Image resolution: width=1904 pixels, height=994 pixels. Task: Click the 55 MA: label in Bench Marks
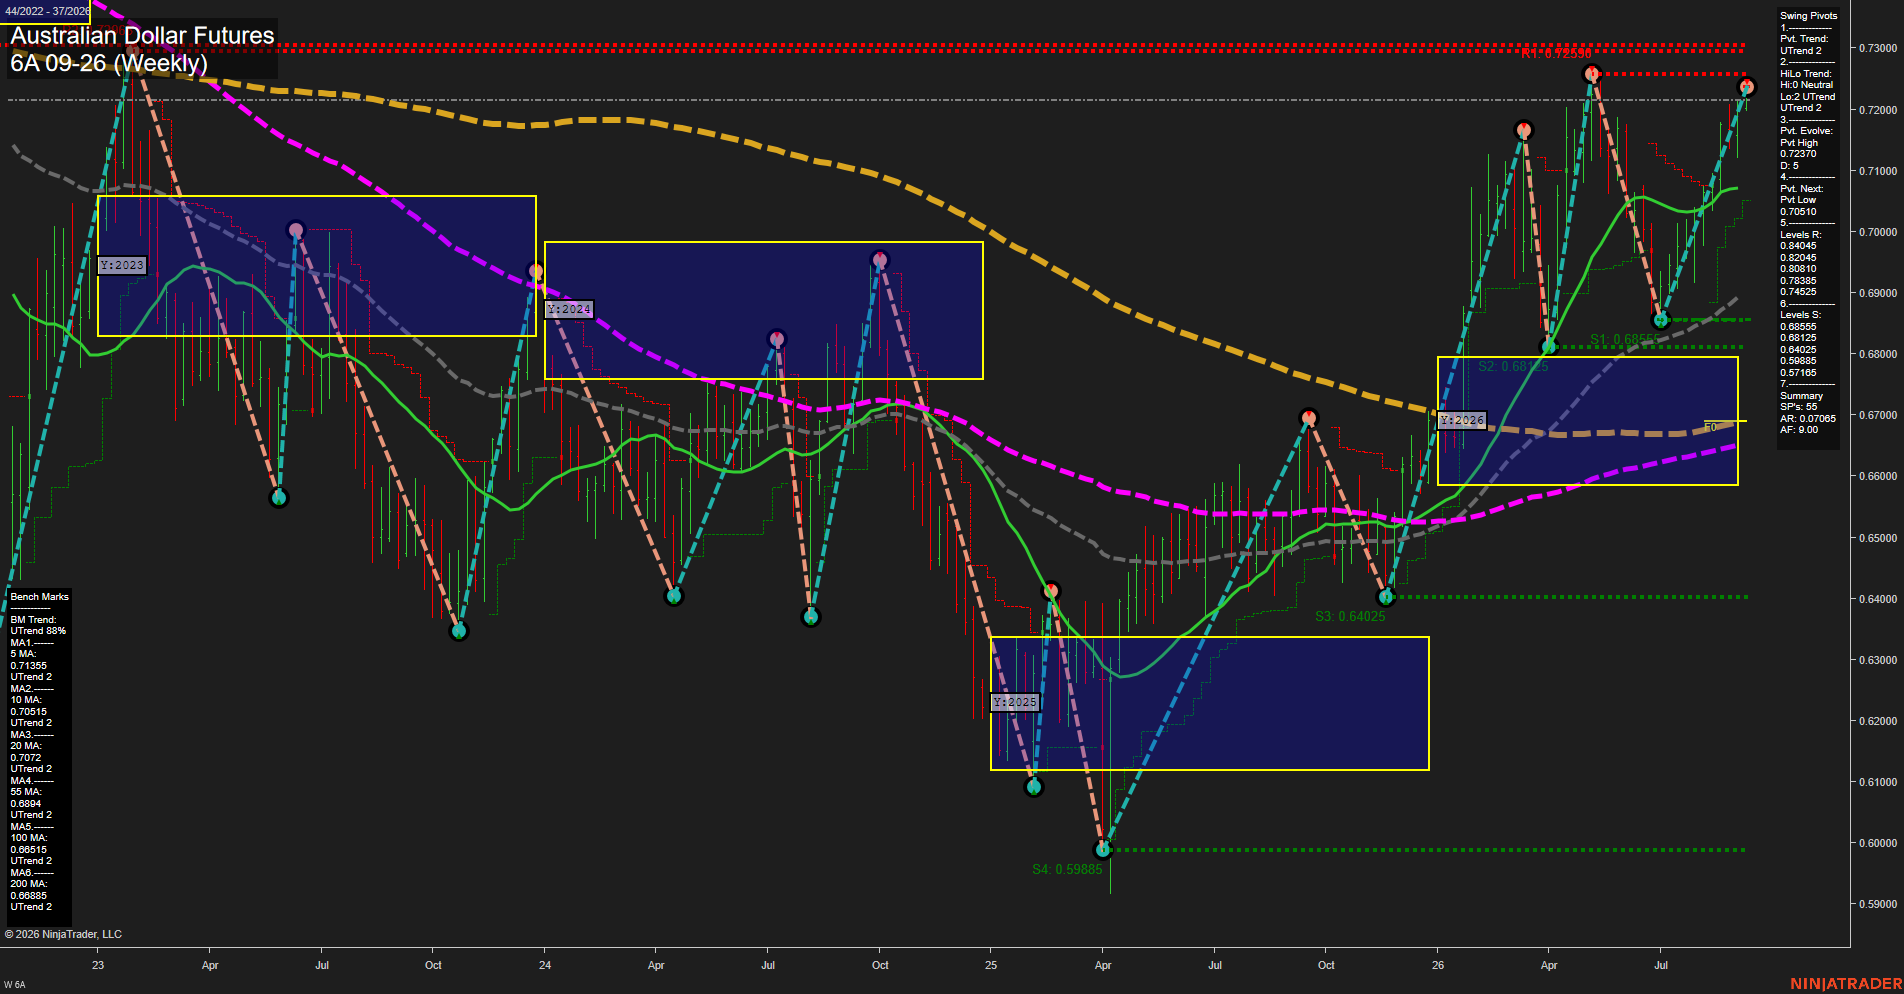pos(26,792)
